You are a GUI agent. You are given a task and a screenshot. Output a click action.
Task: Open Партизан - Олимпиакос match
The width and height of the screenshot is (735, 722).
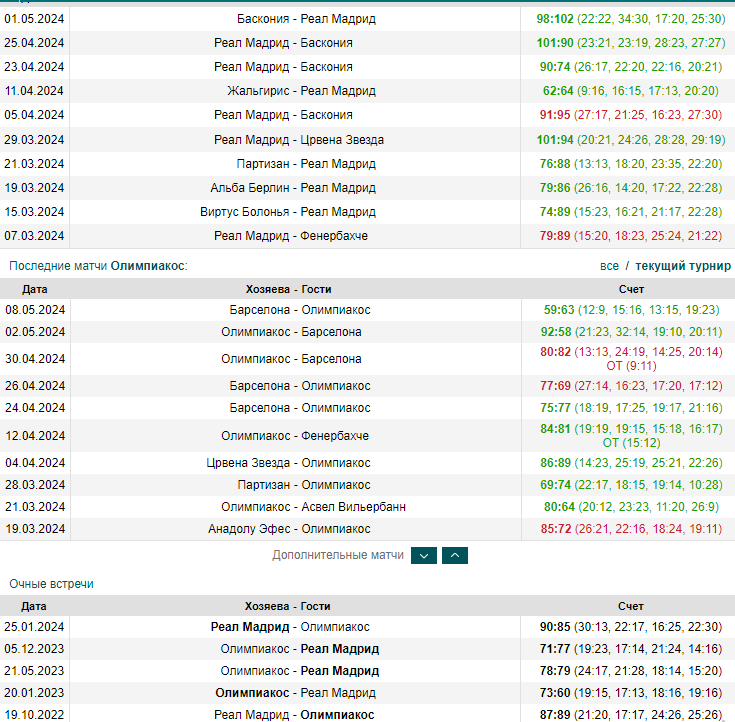click(304, 484)
